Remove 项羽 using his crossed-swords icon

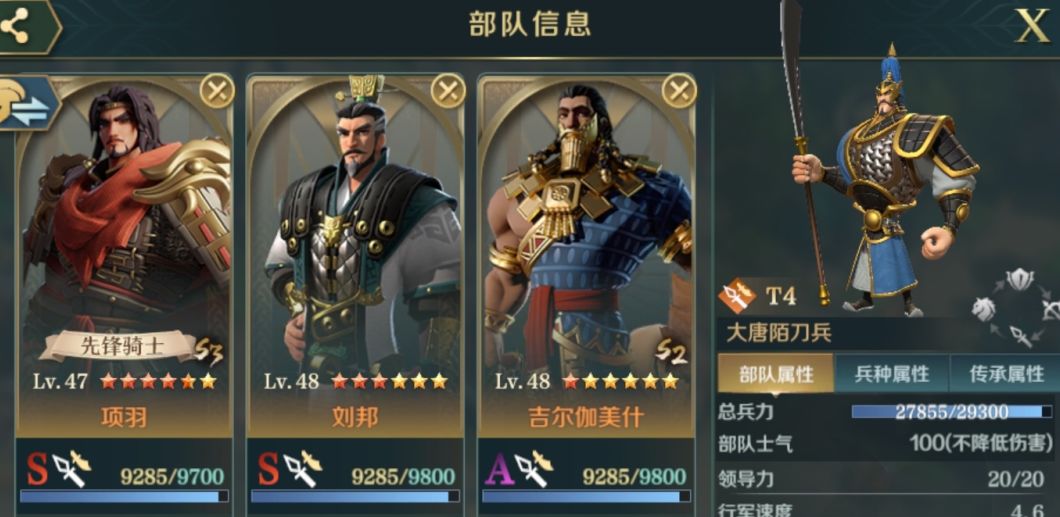[x=217, y=91]
